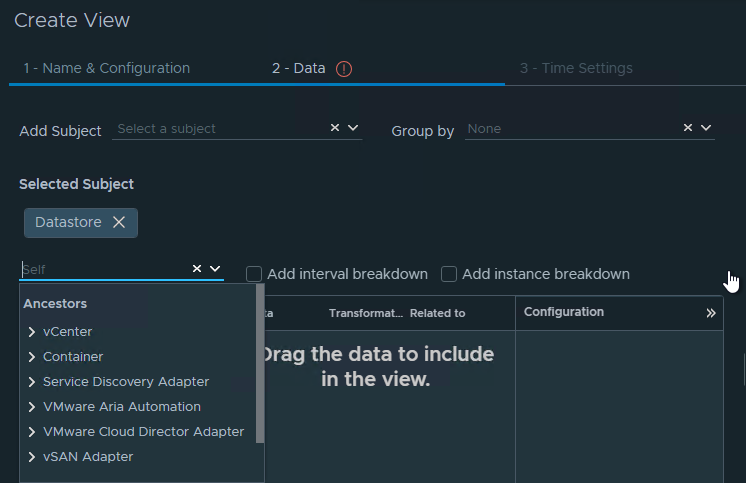
Task: Clear the Group by selection
Action: click(688, 128)
